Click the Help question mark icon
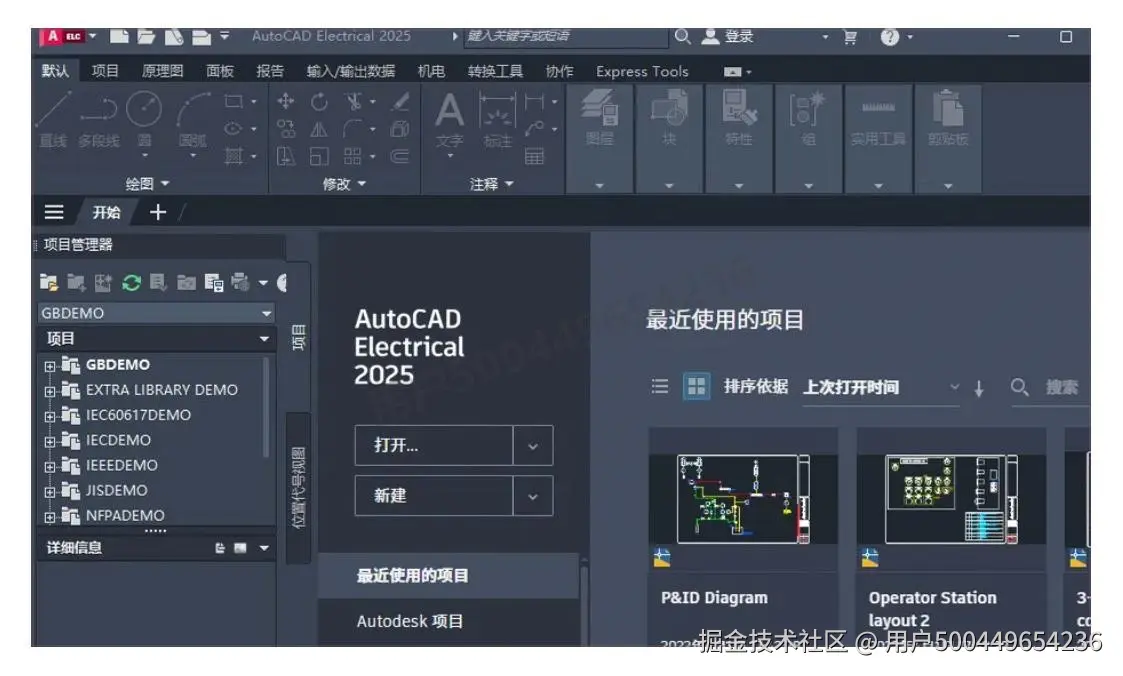Viewport: 1123px width, 676px height. [890, 37]
